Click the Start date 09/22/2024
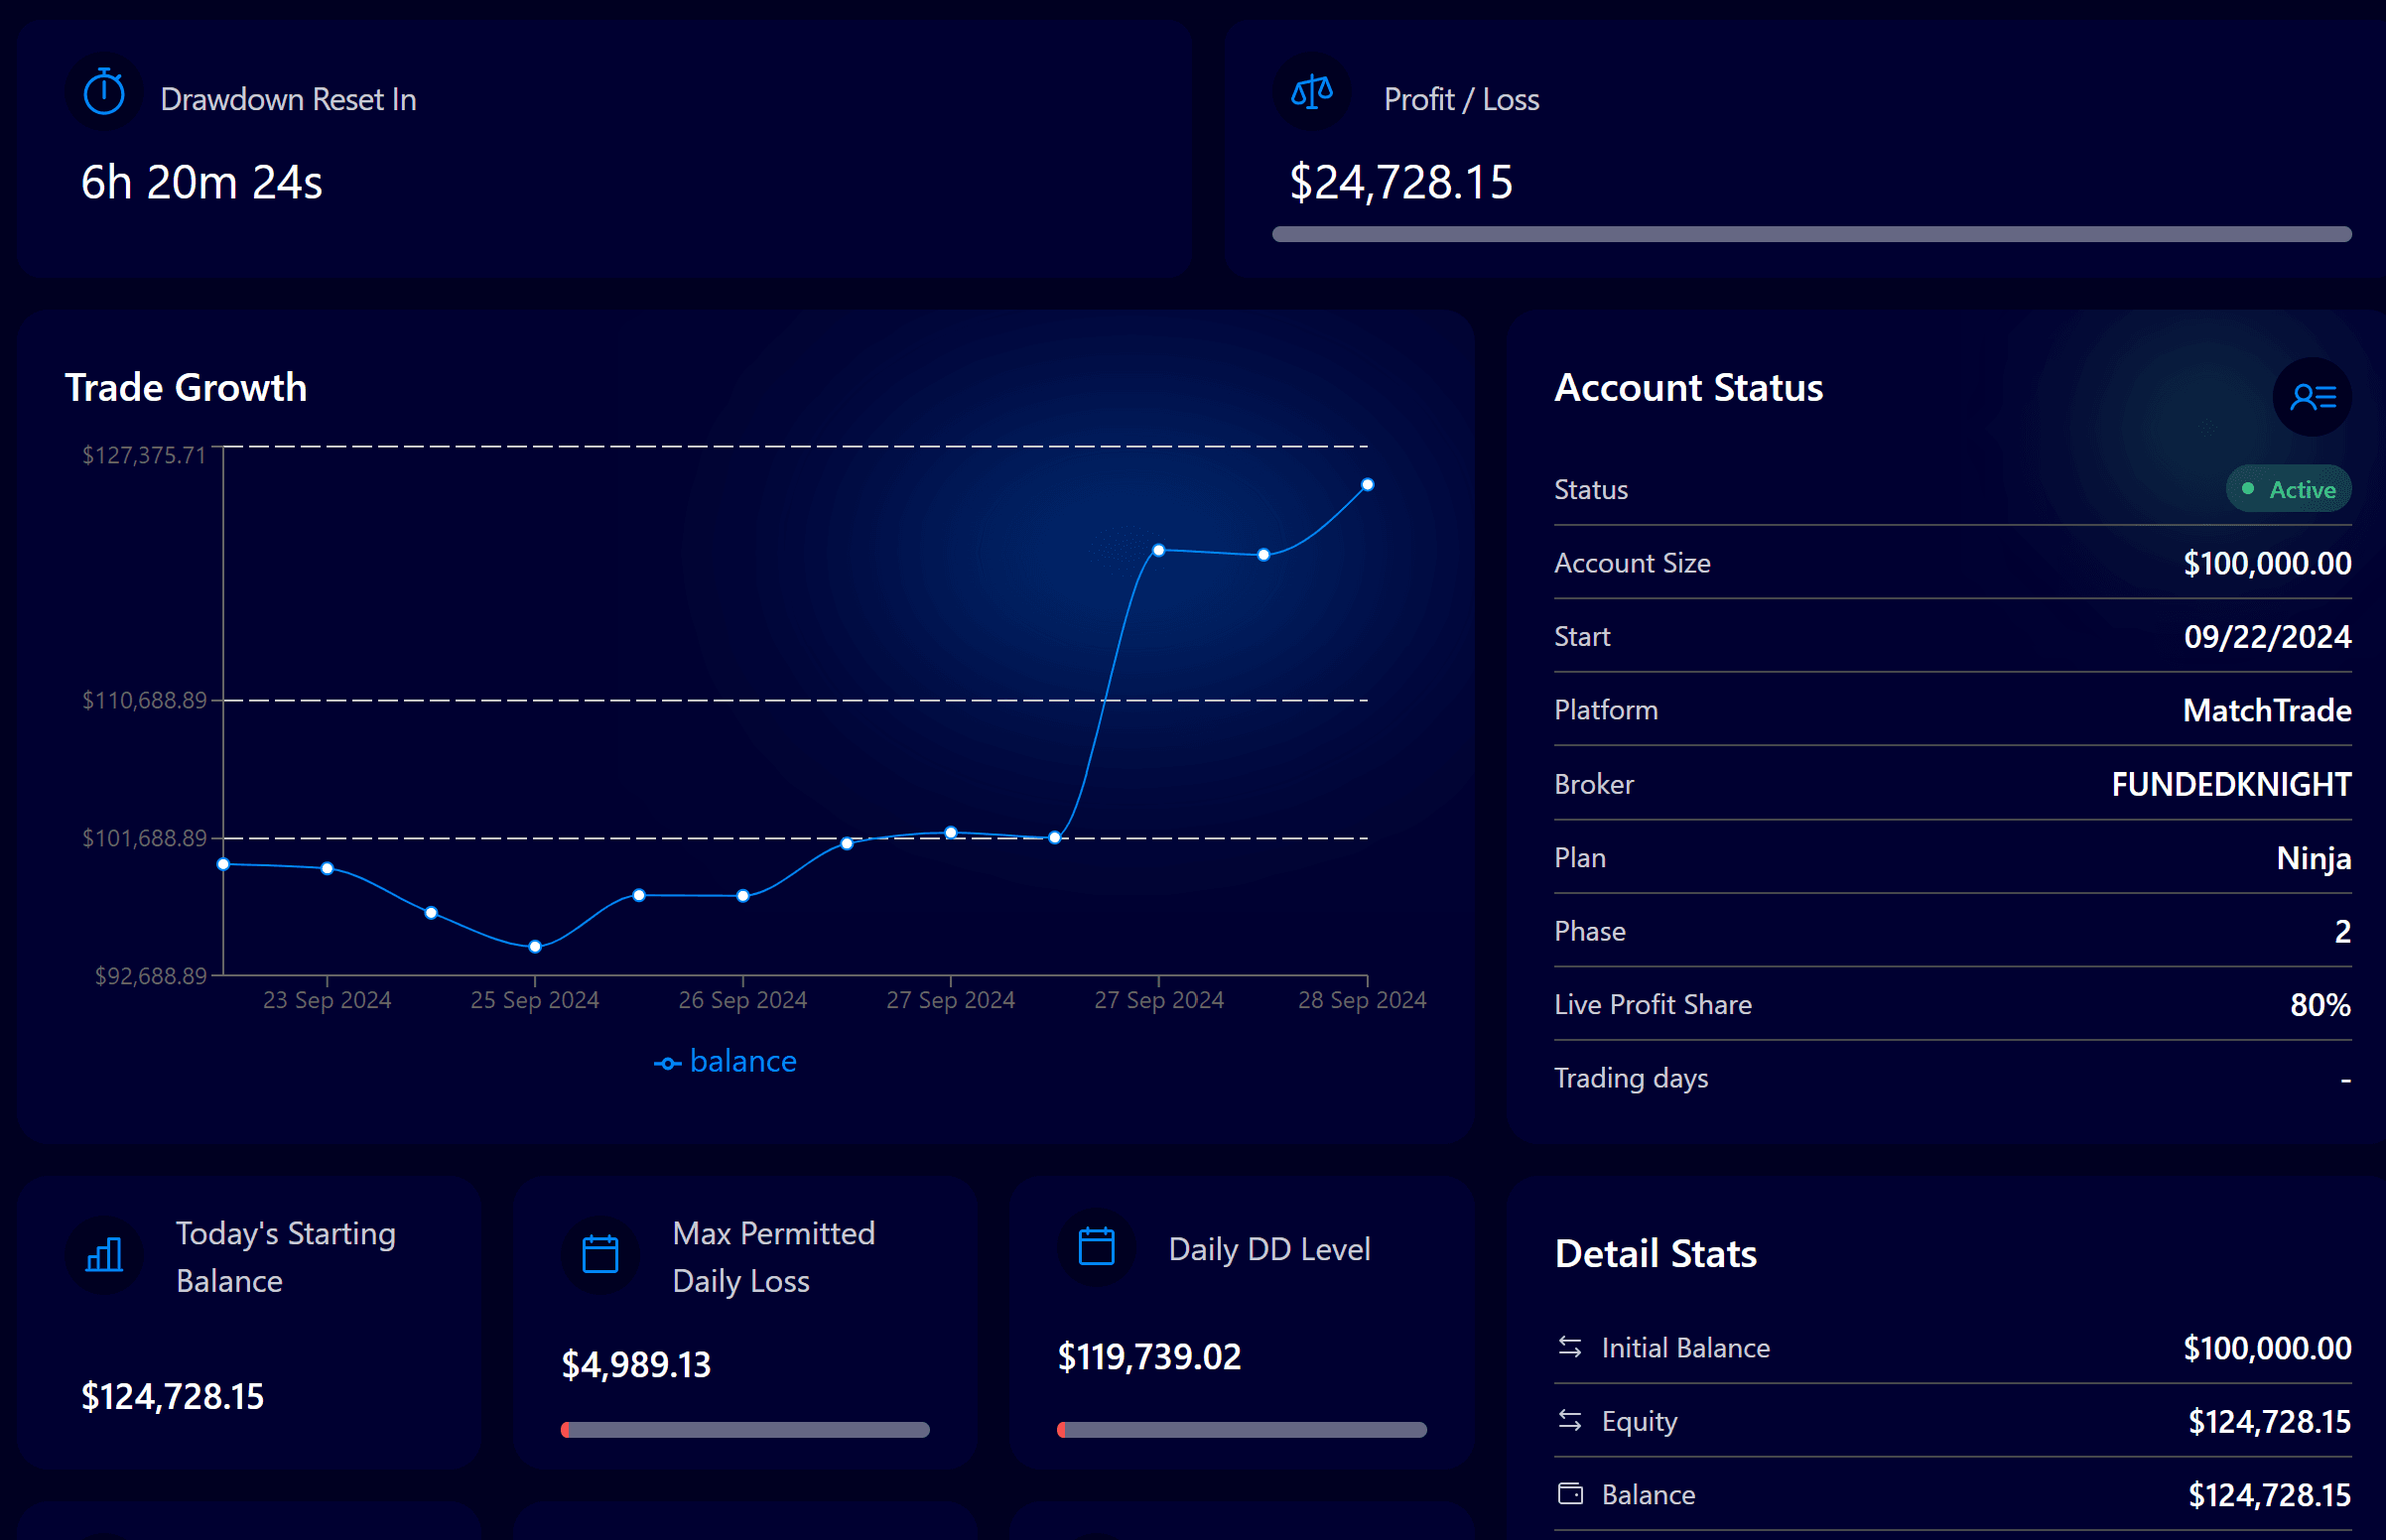The width and height of the screenshot is (2386, 1540). 2267,636
